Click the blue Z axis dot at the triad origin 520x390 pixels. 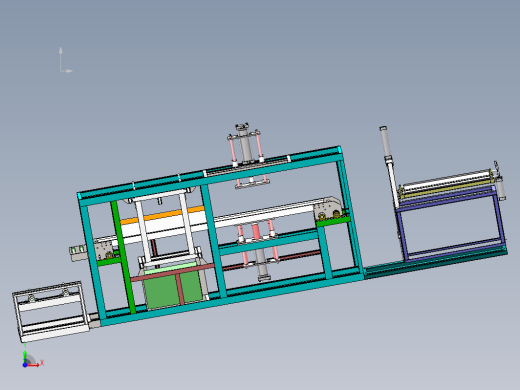25,365
